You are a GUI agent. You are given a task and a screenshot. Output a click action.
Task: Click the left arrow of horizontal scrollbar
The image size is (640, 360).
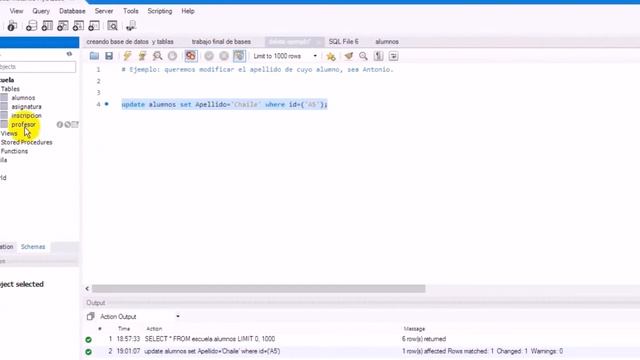(x=87, y=289)
